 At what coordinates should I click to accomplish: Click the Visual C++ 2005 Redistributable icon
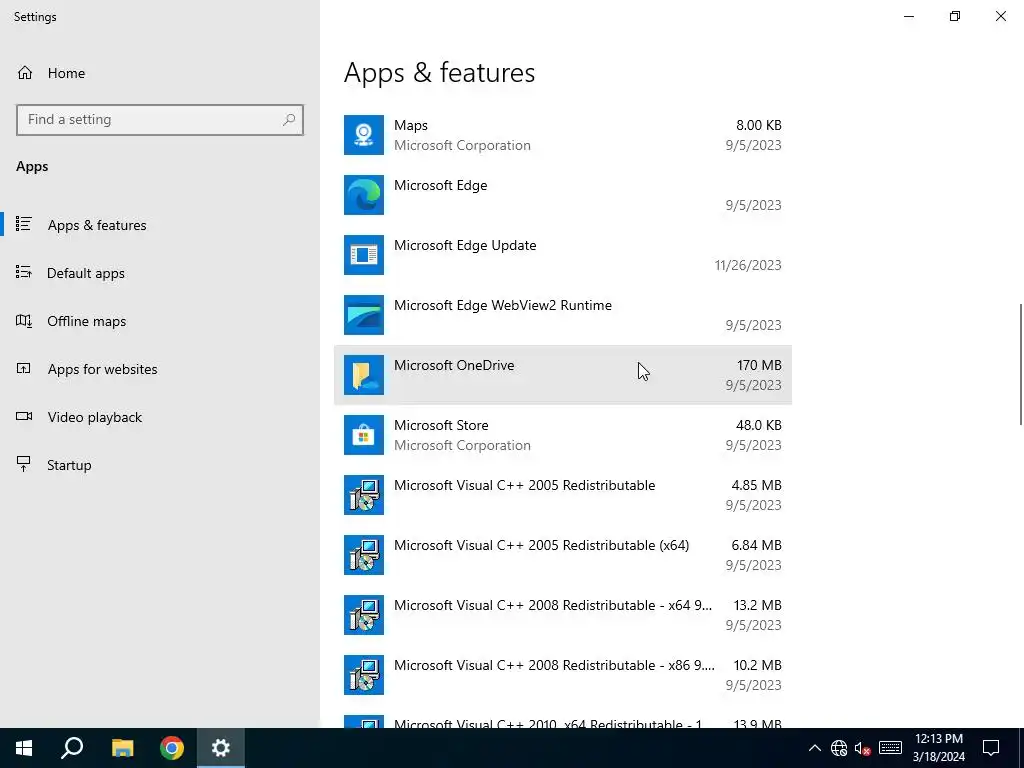[364, 496]
